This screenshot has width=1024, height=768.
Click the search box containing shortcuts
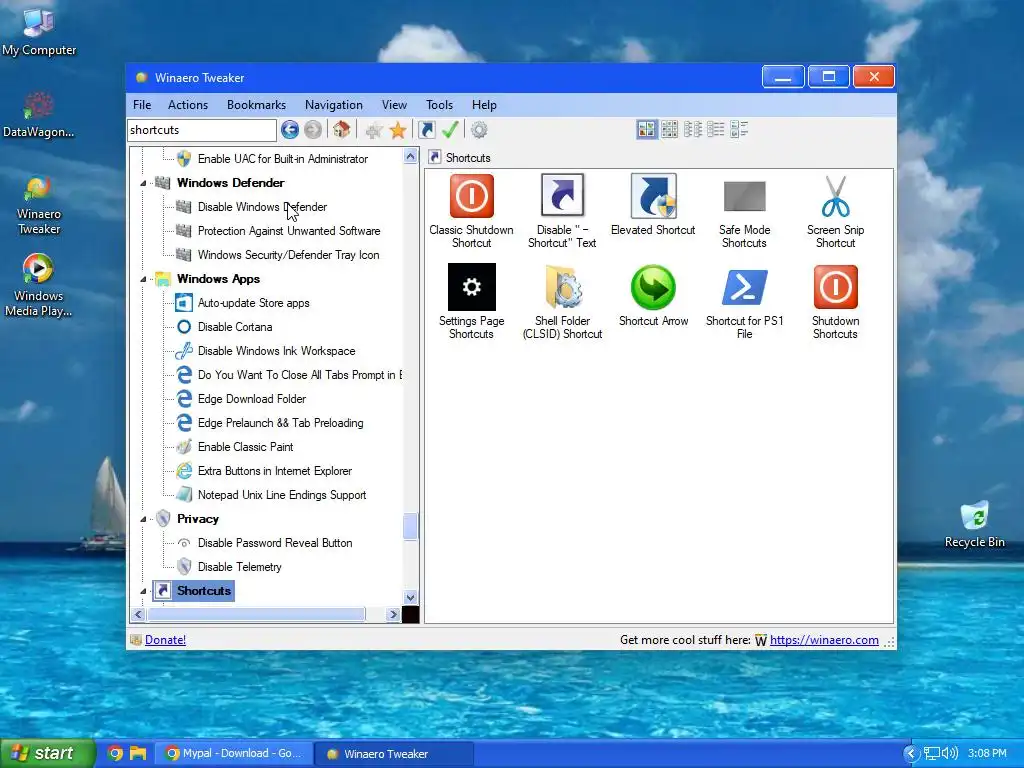tap(202, 130)
